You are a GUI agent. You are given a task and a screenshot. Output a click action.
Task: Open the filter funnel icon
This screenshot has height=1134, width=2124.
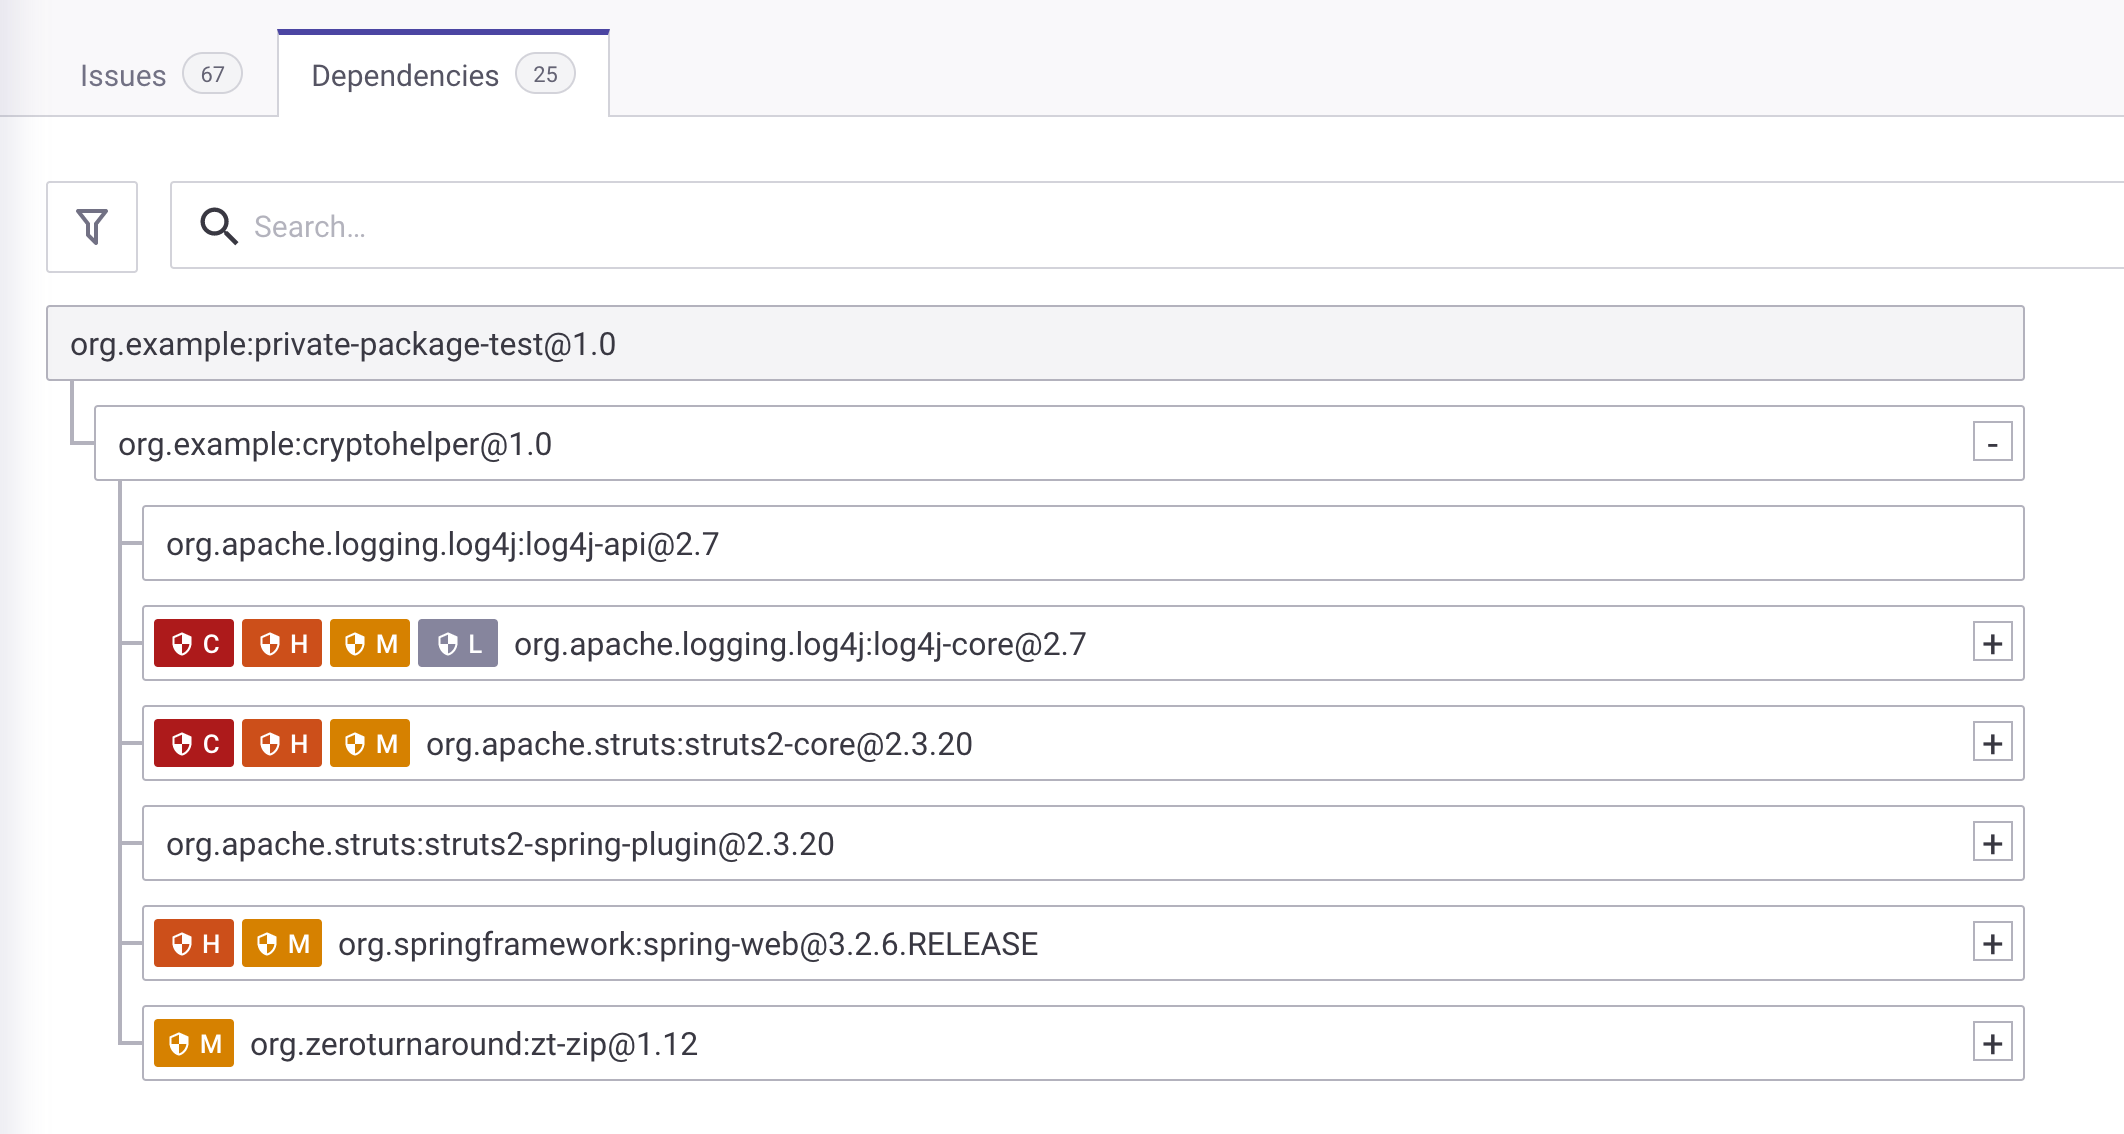pos(92,227)
